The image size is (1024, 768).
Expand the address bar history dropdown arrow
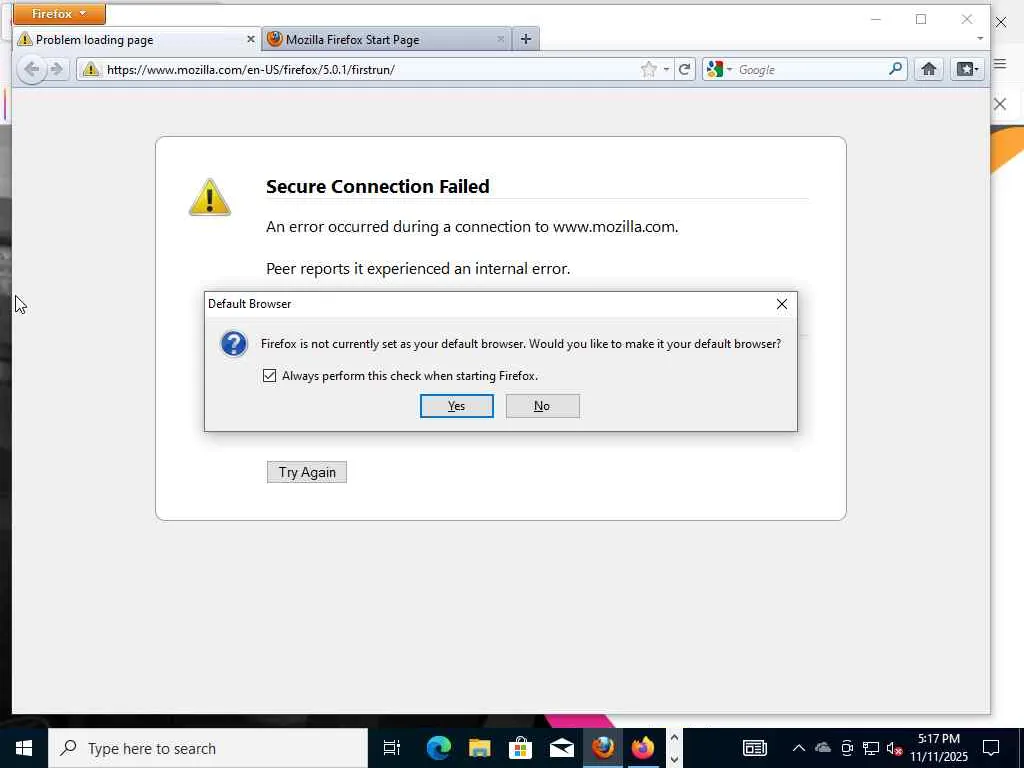666,69
